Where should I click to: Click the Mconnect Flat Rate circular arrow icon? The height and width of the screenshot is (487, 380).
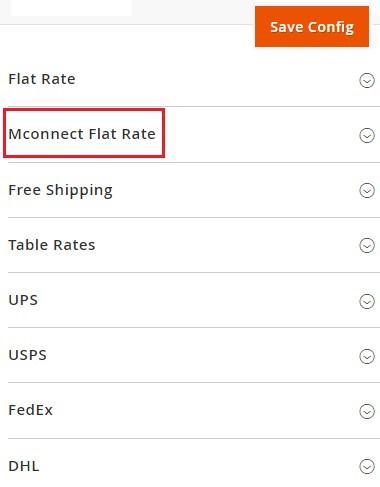367,135
